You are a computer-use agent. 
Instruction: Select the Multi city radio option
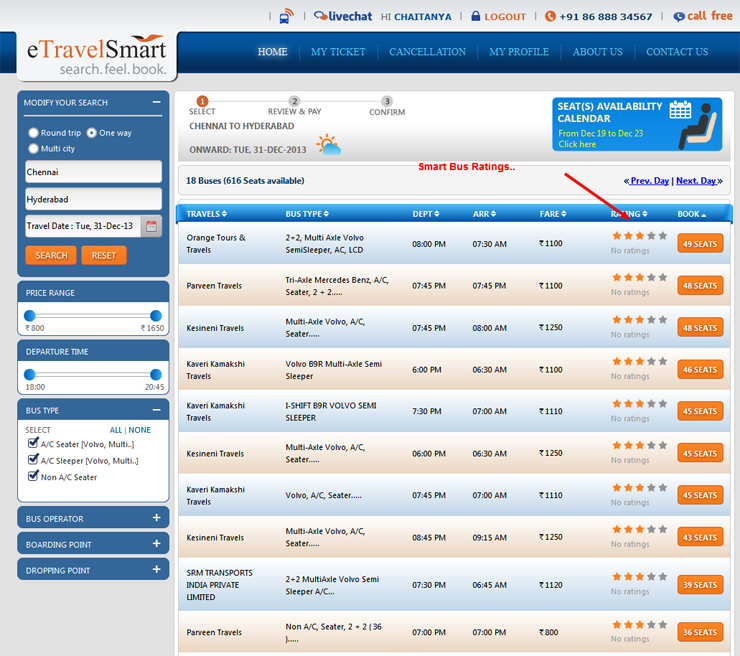34,149
